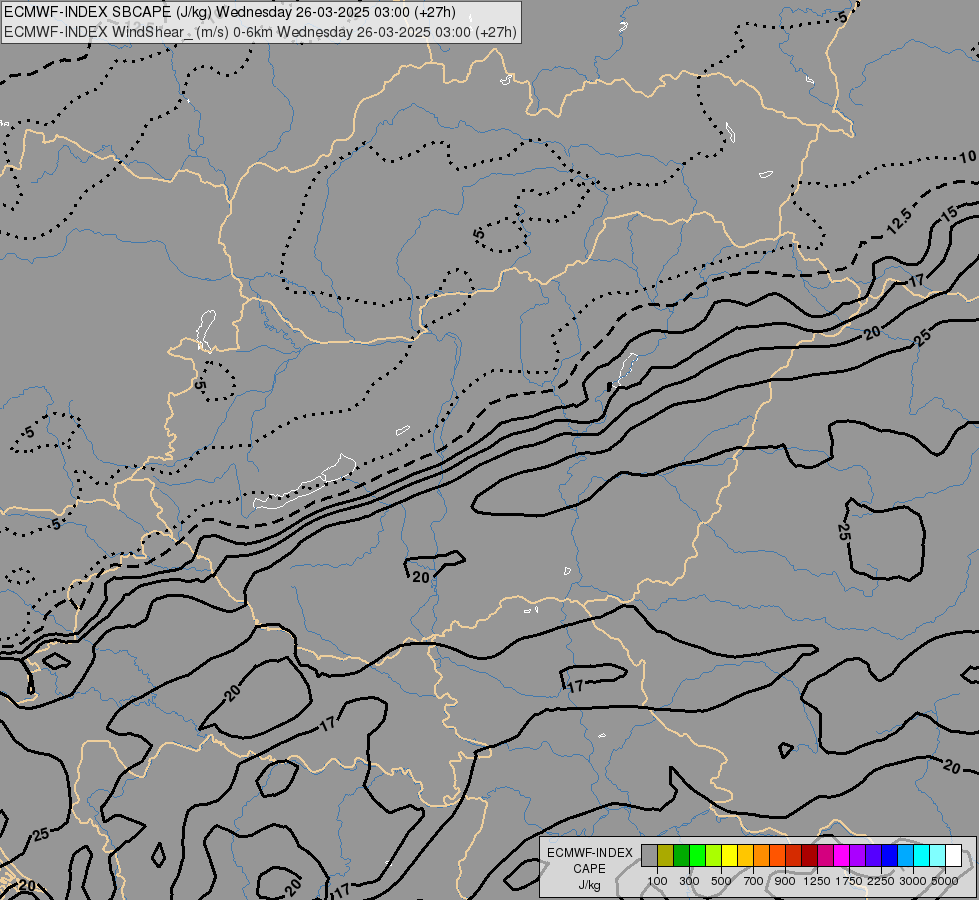
Task: Click the yellow CAPE legend swatch
Action: click(729, 855)
